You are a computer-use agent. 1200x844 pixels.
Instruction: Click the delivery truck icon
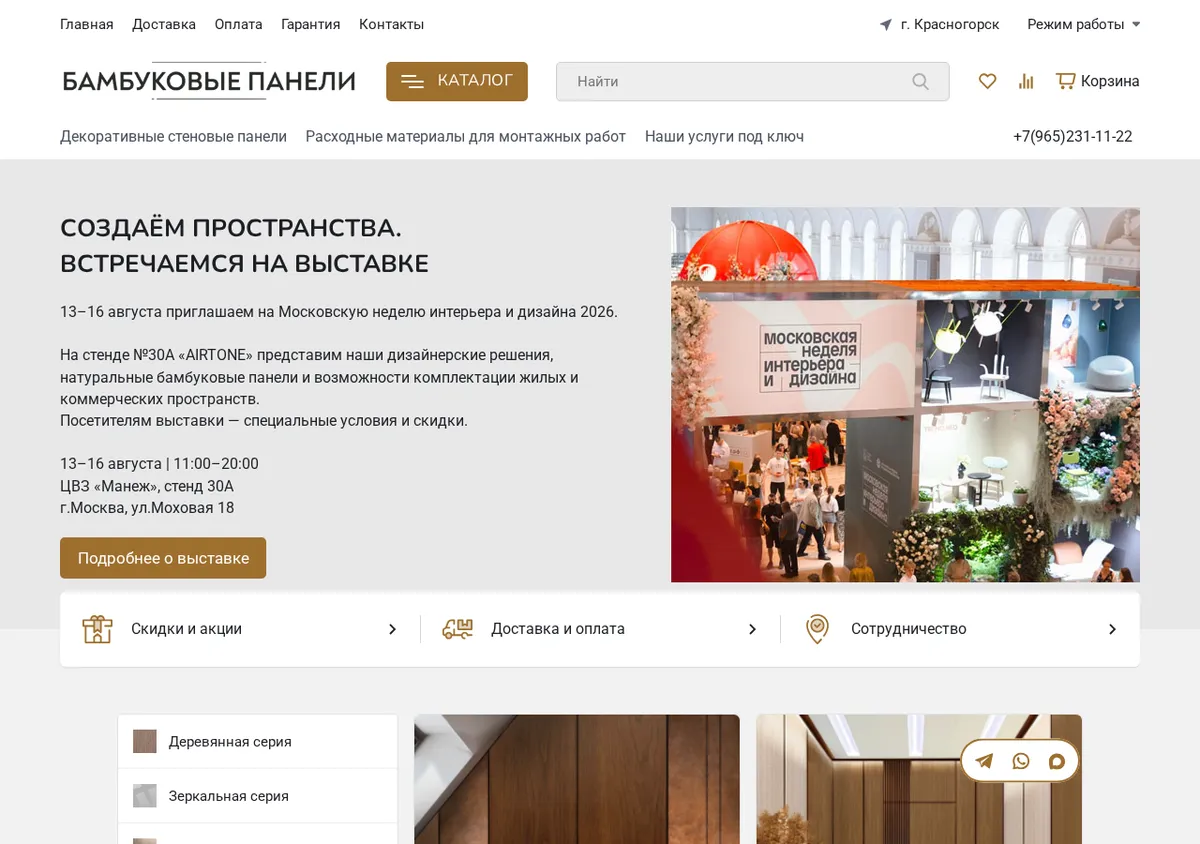(457, 629)
